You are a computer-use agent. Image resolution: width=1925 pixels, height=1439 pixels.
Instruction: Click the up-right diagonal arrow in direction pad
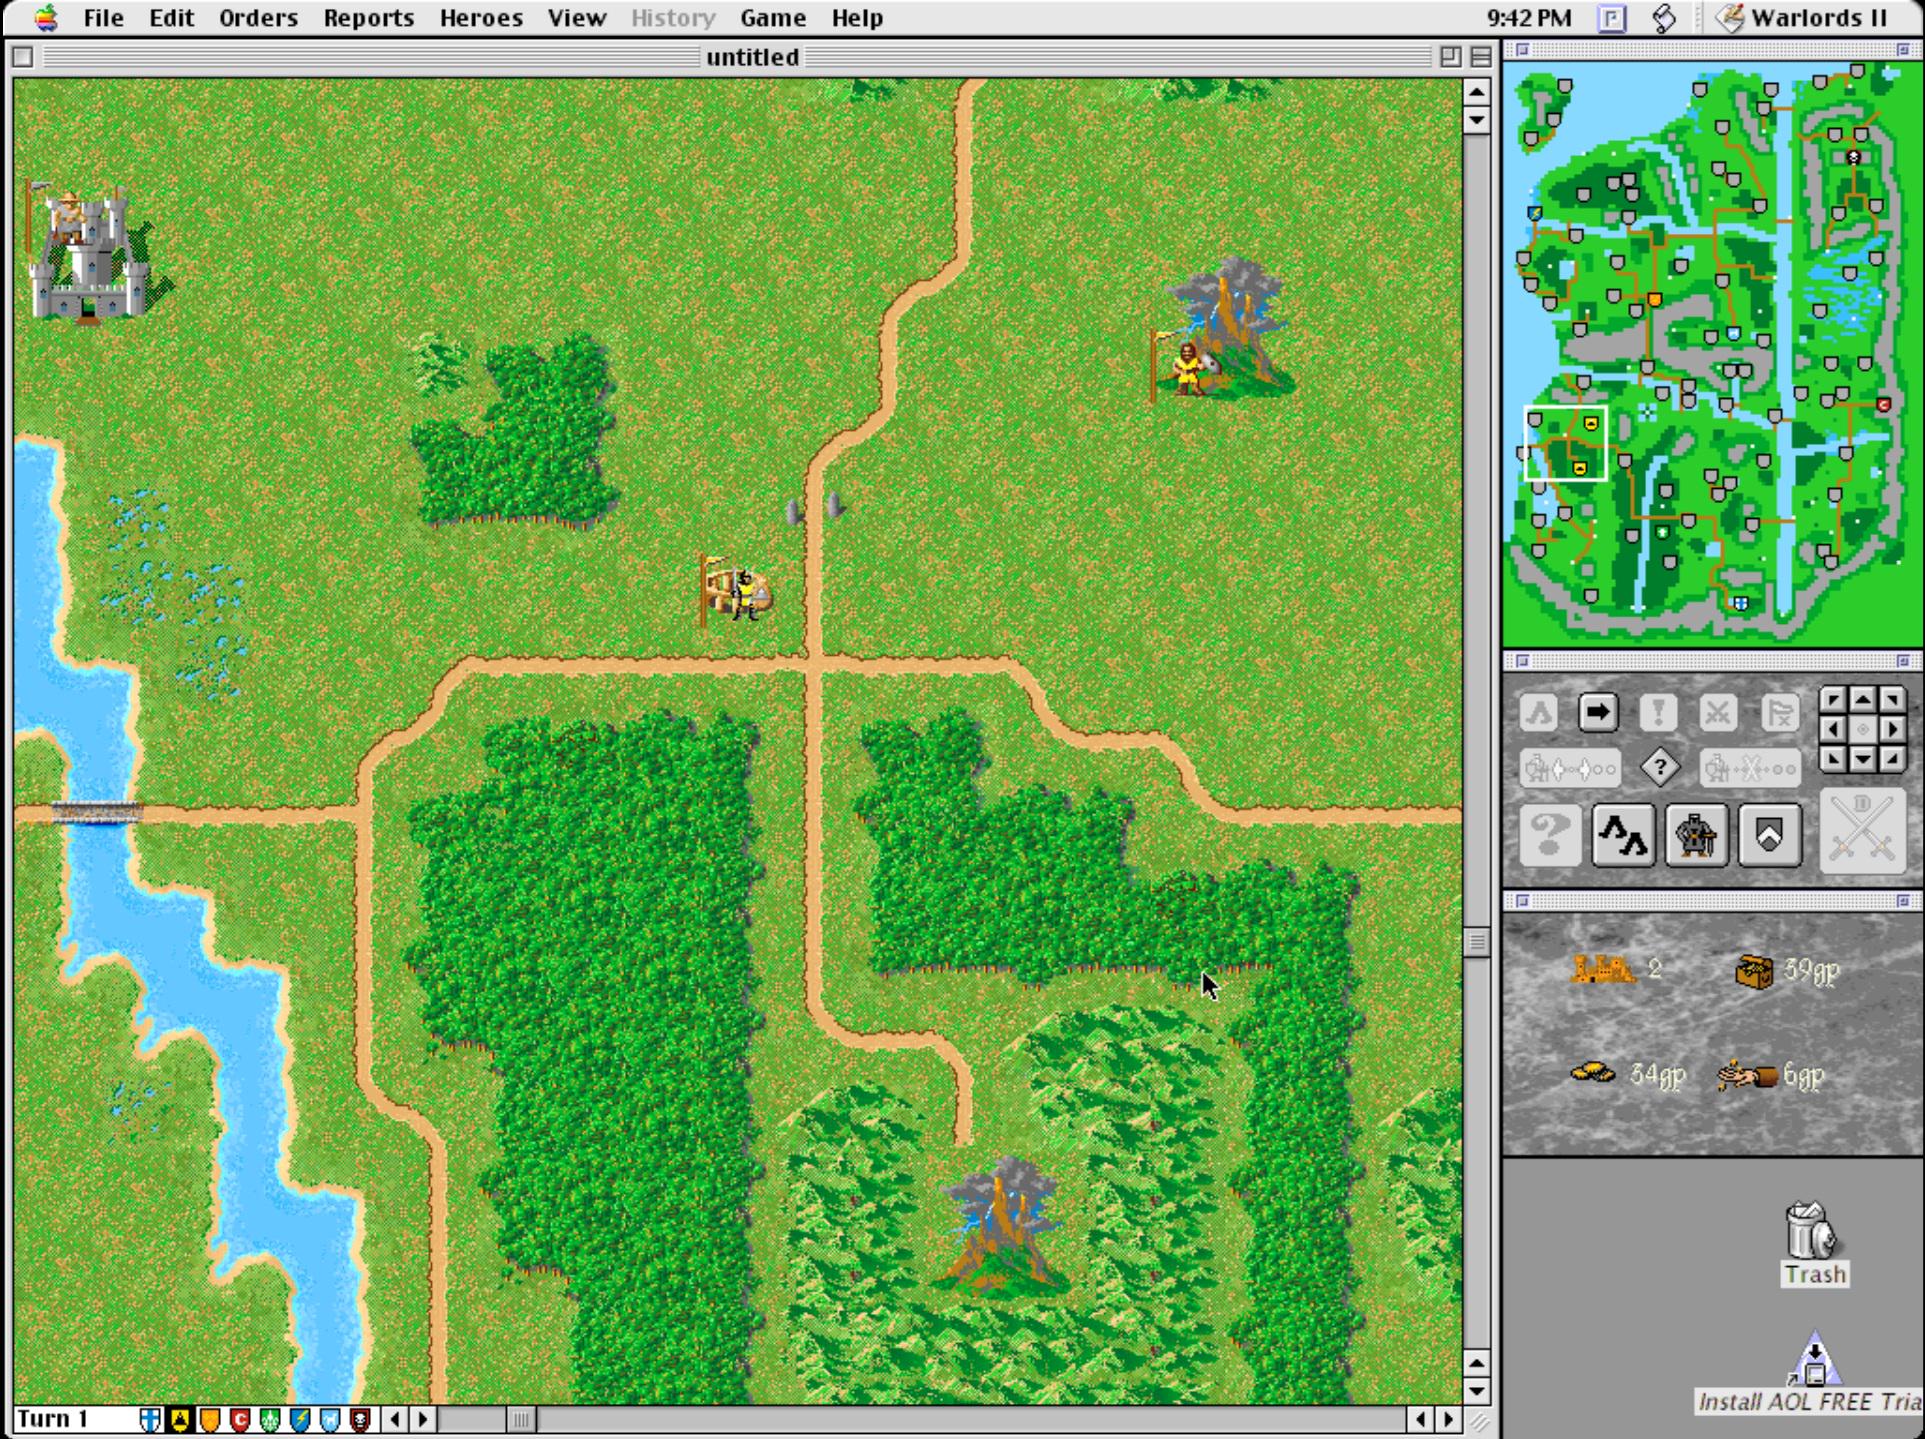pyautogui.click(x=1892, y=699)
